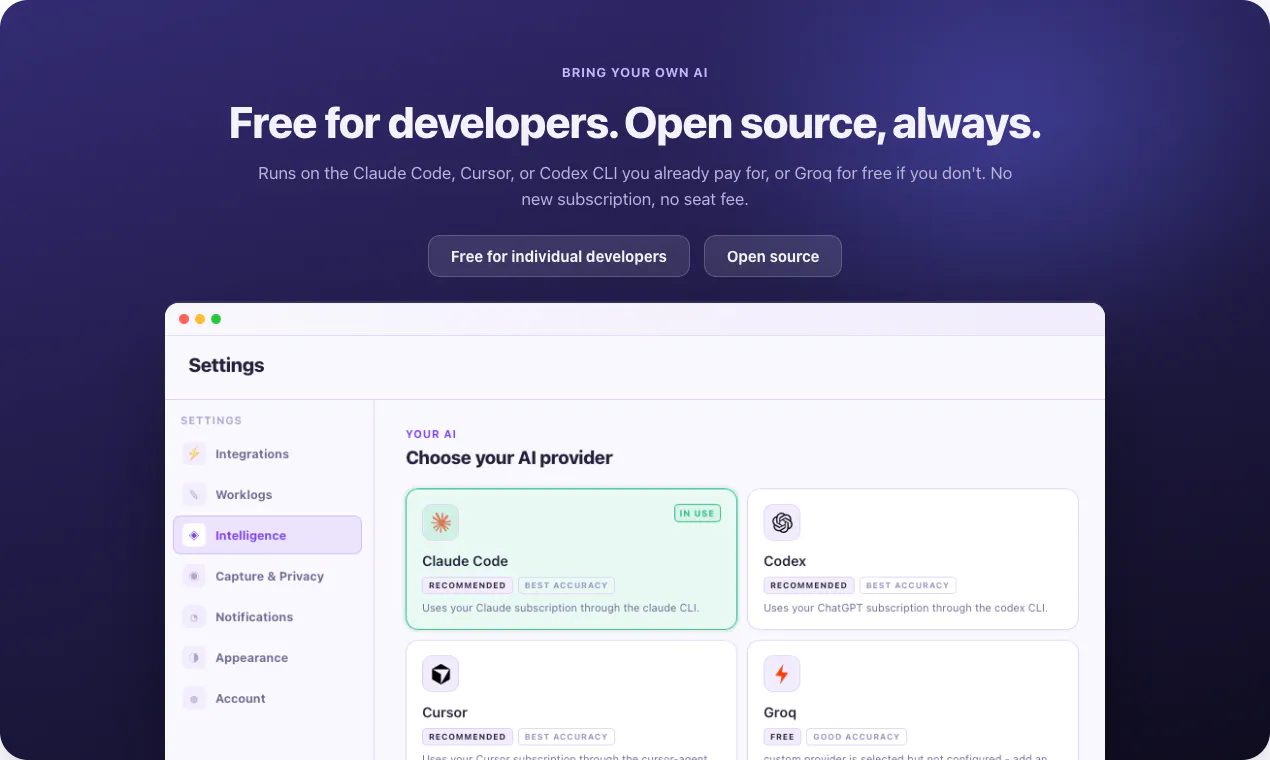Open Integrations settings section

click(x=267, y=454)
